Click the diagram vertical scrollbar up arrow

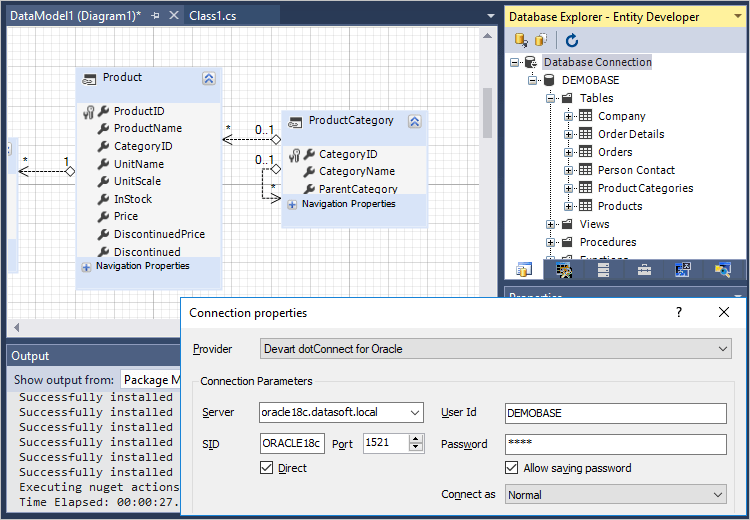pos(487,36)
